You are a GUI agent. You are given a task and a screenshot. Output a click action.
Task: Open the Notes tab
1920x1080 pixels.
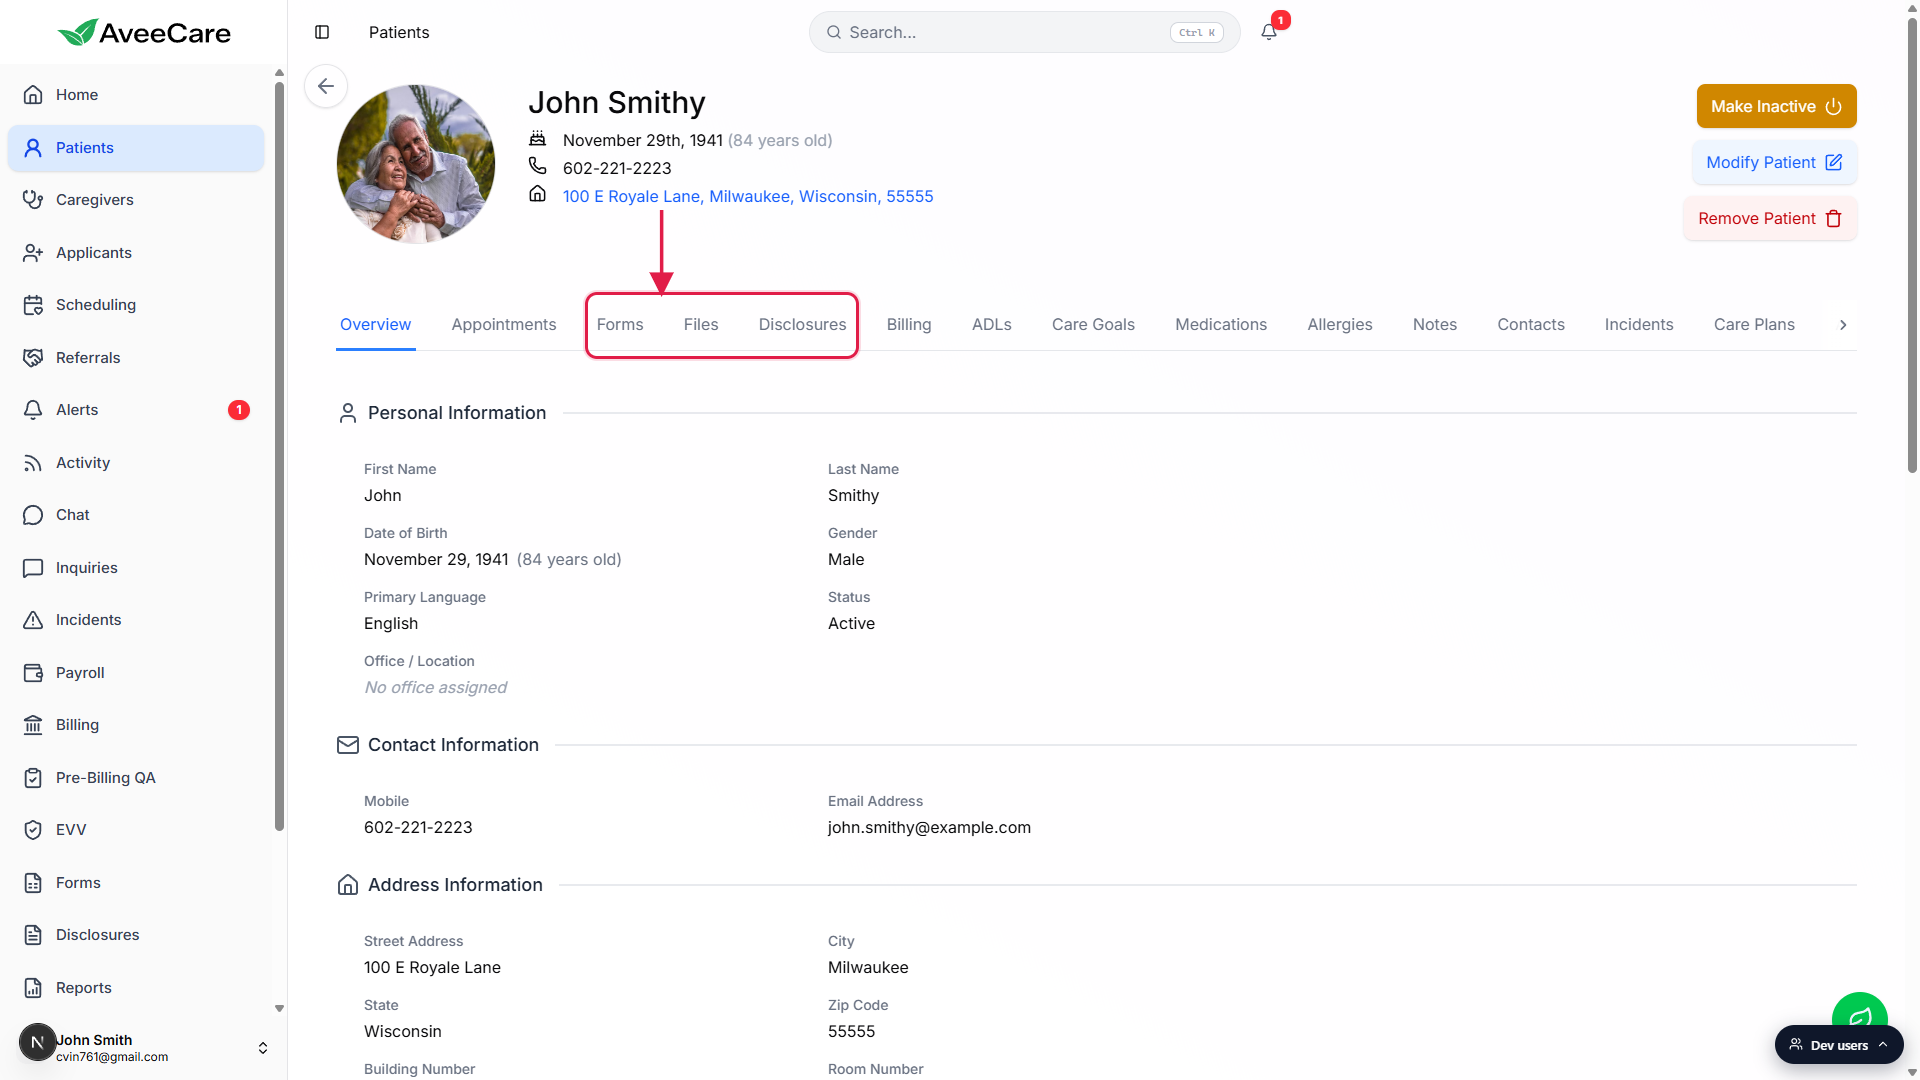(x=1435, y=325)
